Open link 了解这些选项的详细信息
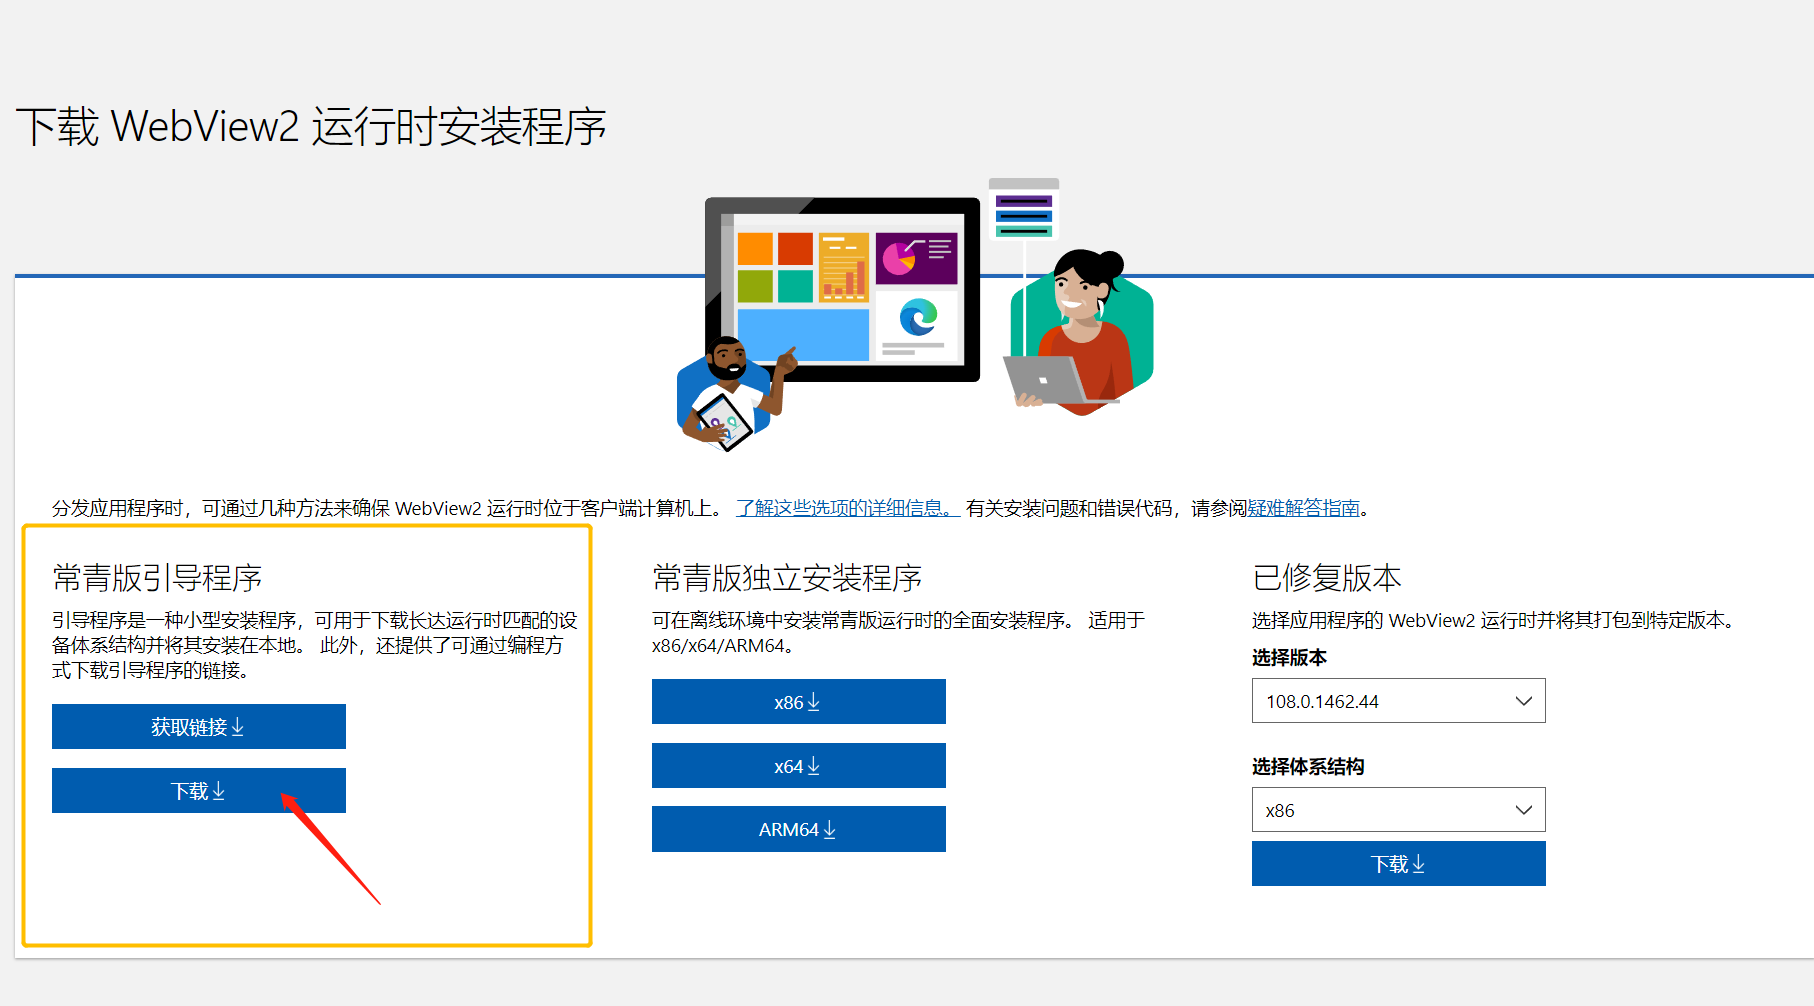This screenshot has width=1814, height=1006. (848, 508)
